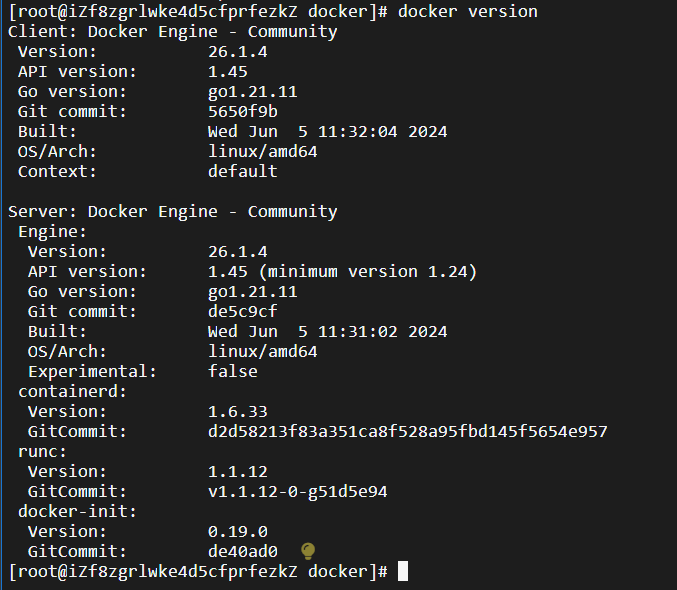Click the typed 'docker version' command
This screenshot has height=590, width=677.
point(468,11)
